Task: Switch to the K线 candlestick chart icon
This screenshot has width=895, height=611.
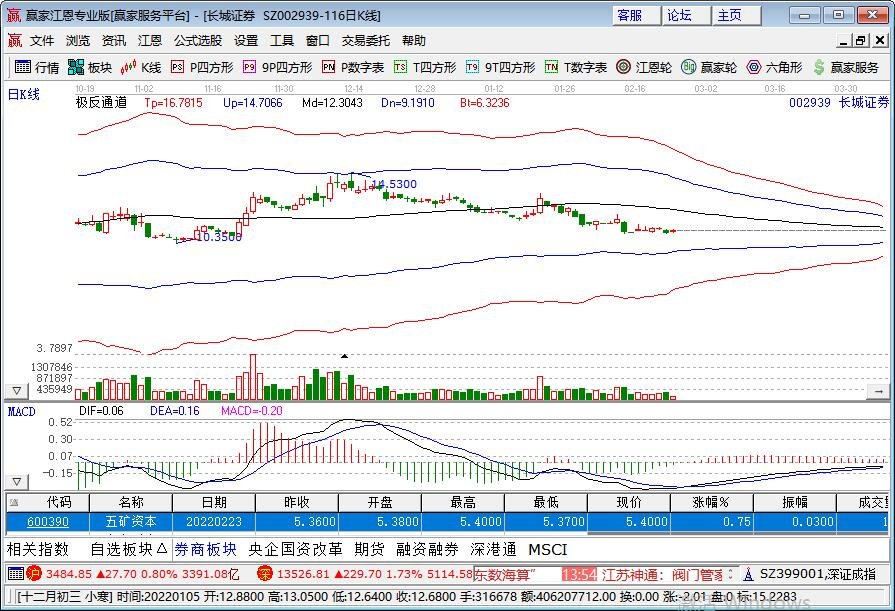Action: (140, 67)
